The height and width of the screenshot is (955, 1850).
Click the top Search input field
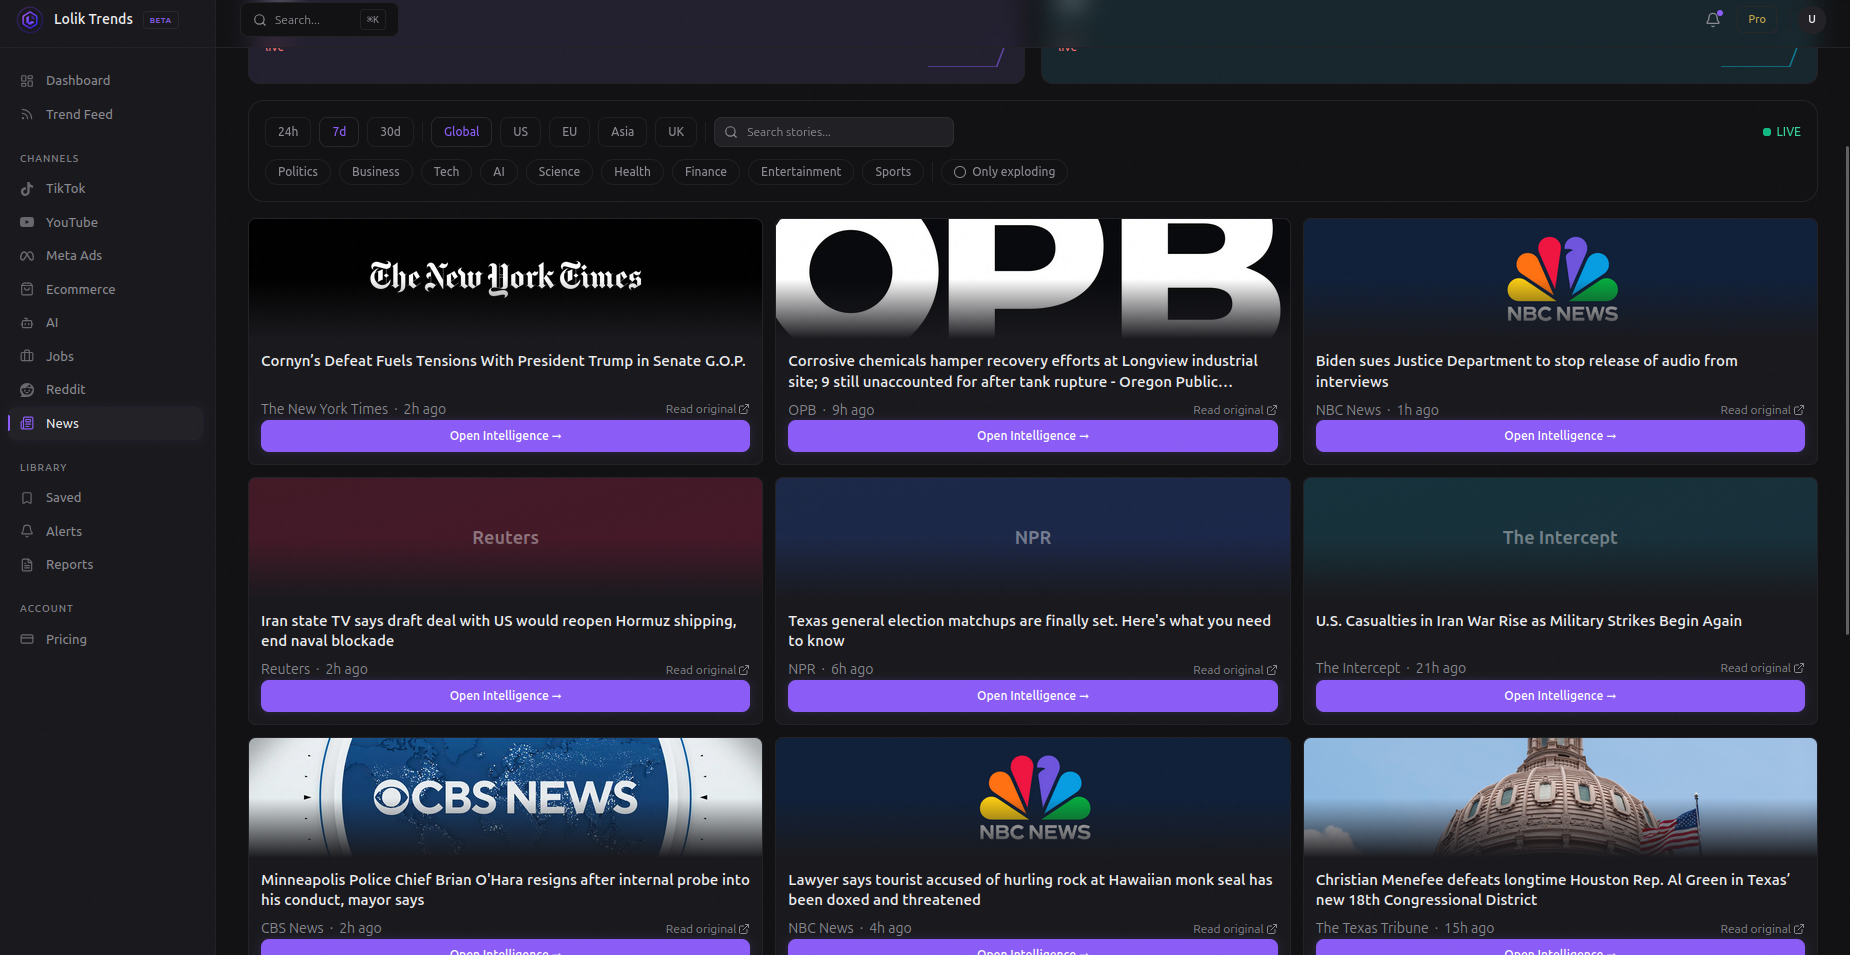click(x=319, y=20)
